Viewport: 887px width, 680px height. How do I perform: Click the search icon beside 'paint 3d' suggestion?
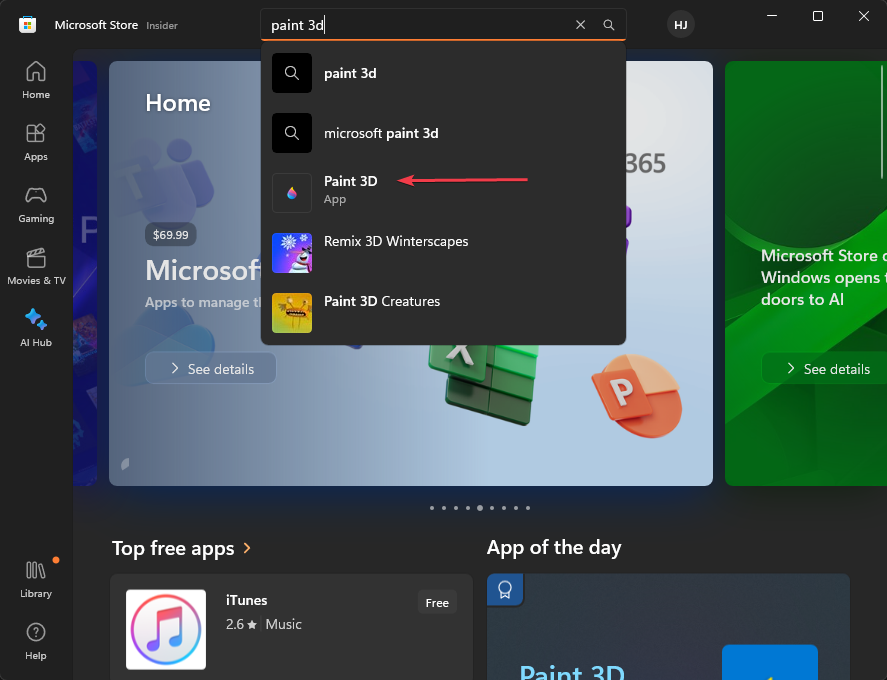point(292,73)
